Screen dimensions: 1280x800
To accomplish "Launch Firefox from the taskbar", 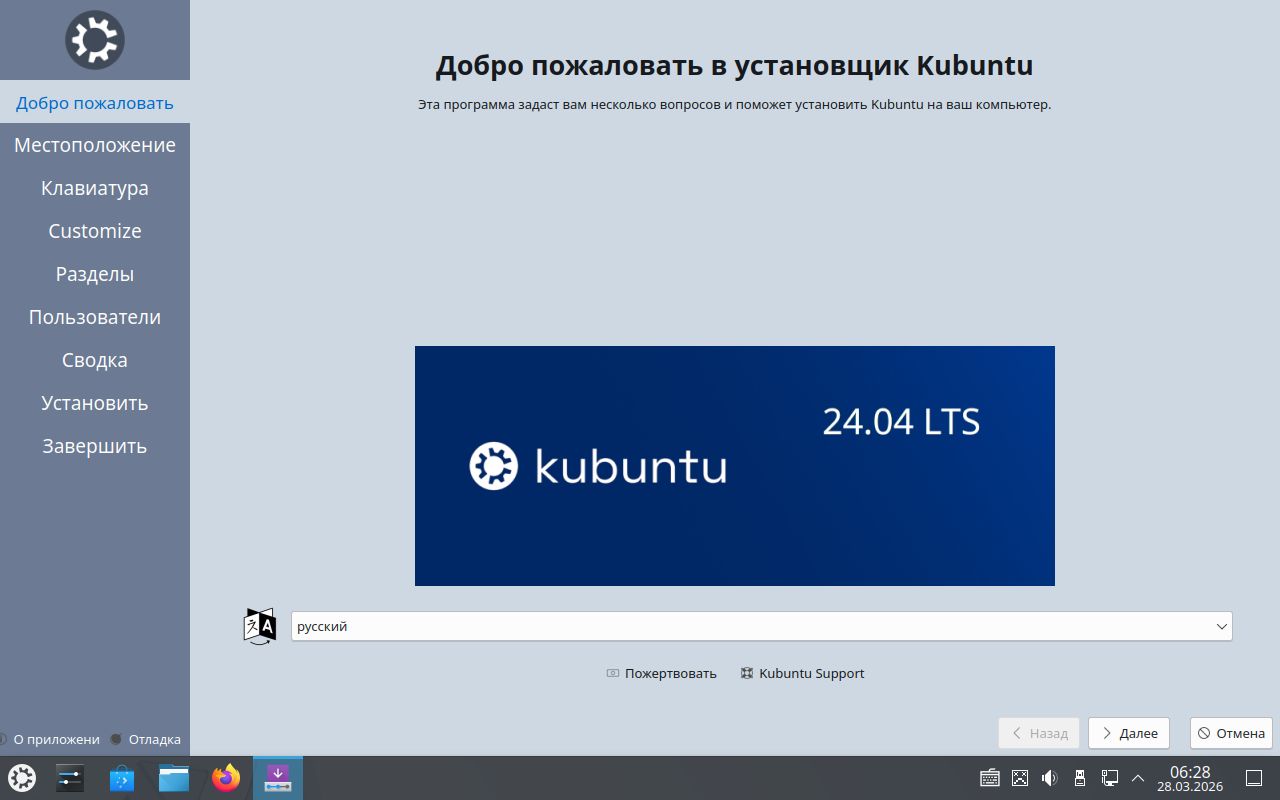I will [x=227, y=778].
